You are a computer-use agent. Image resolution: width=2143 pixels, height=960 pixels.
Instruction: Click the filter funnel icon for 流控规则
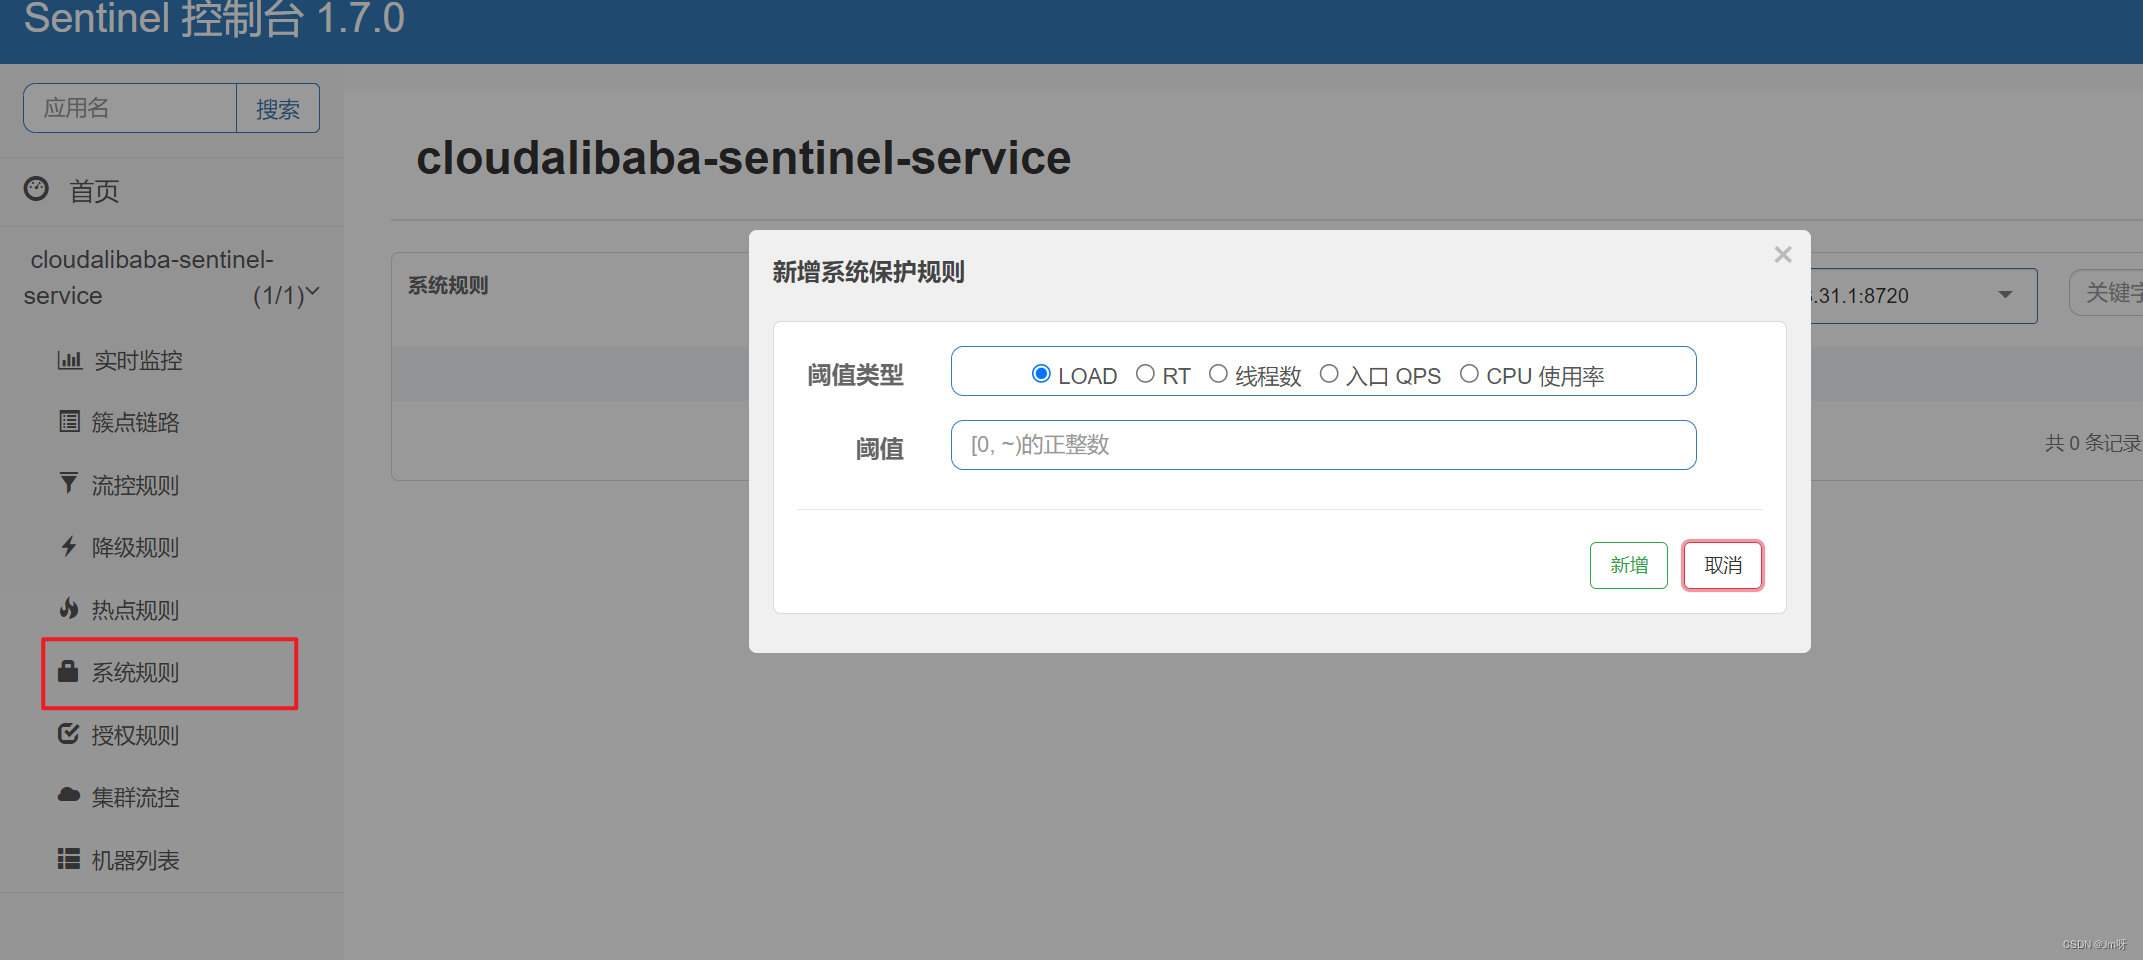click(x=68, y=484)
